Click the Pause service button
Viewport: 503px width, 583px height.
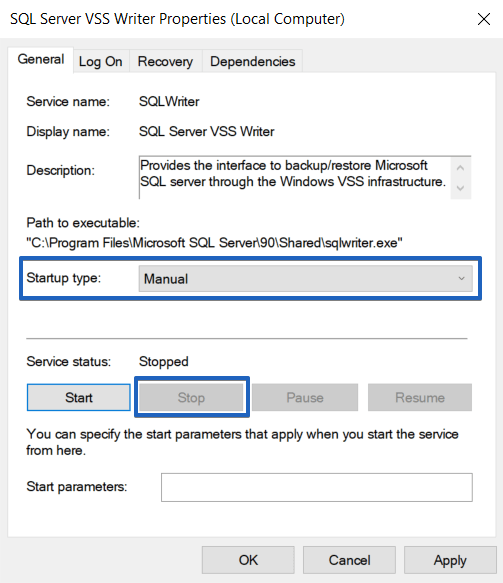tap(305, 397)
